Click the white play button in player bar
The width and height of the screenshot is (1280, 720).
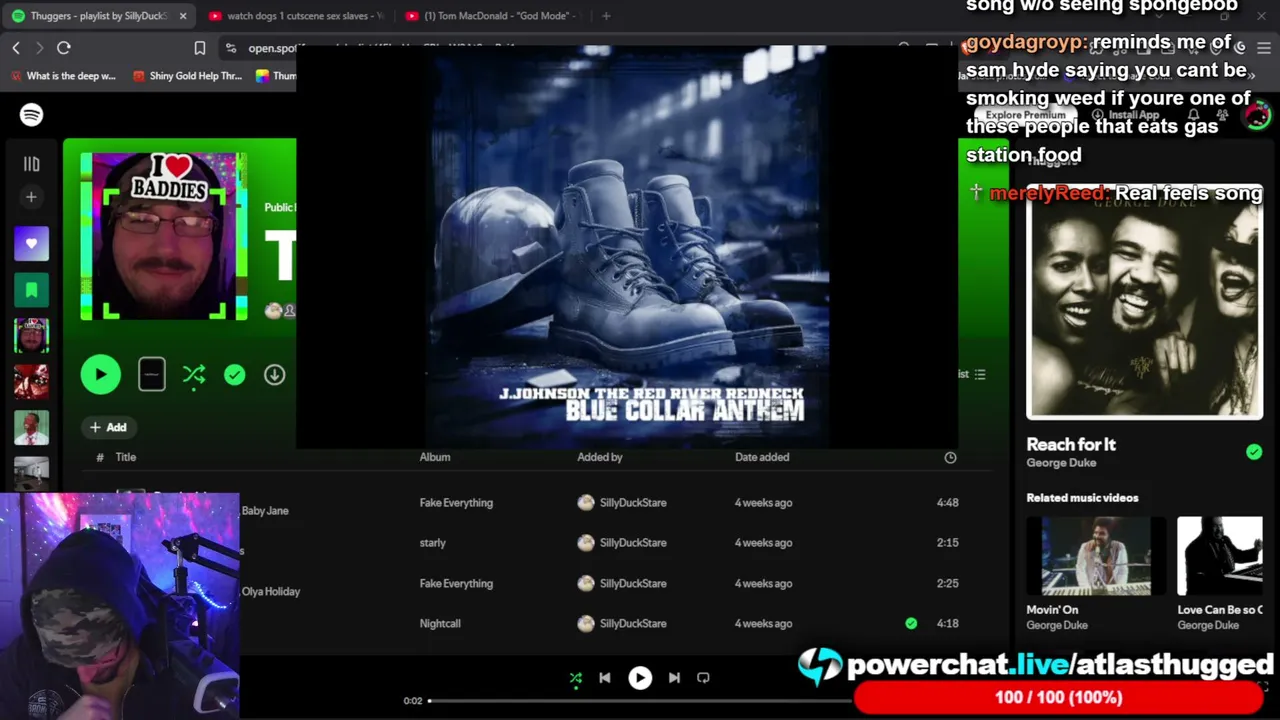pyautogui.click(x=640, y=678)
